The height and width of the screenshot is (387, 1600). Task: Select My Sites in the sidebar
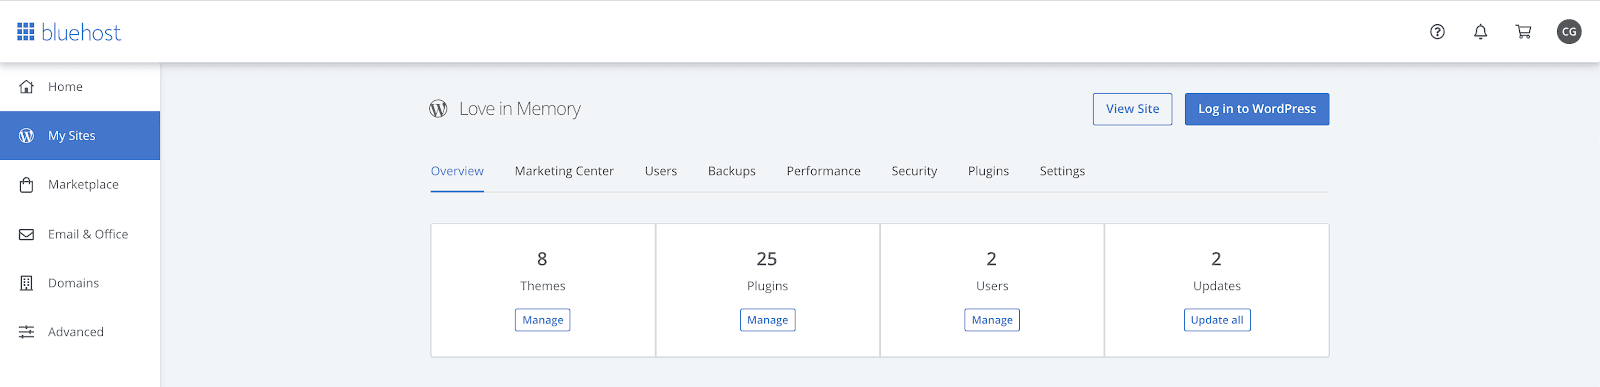click(x=80, y=136)
